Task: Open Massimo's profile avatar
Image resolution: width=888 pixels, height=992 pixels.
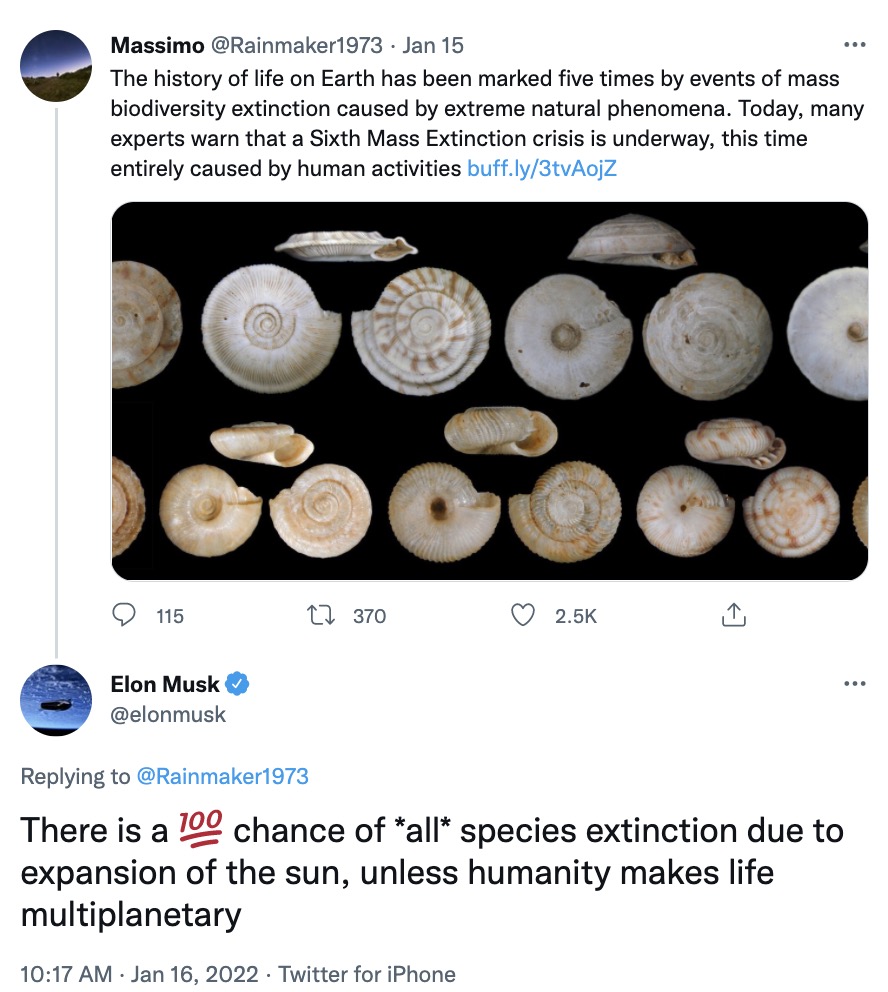Action: [x=56, y=66]
